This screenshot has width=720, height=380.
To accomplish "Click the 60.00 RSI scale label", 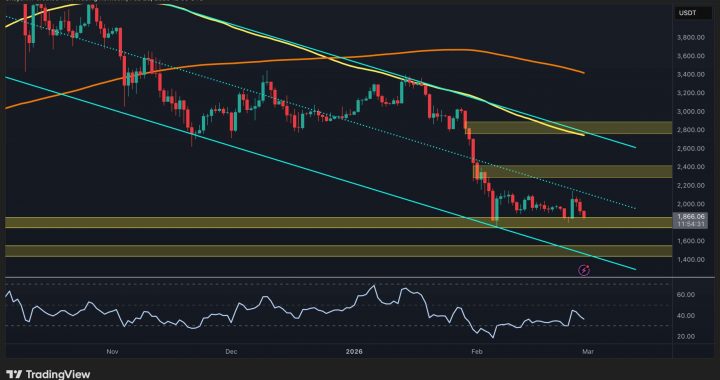I will 686,295.
